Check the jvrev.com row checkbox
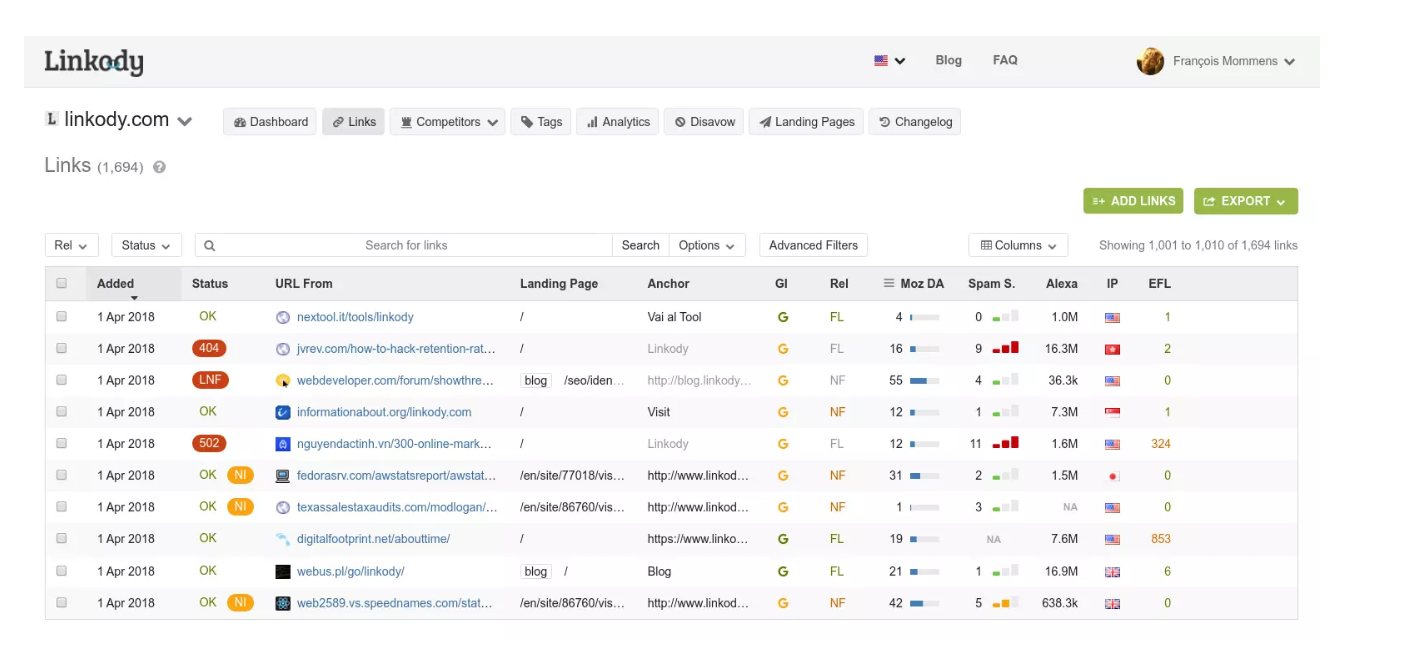The width and height of the screenshot is (1404, 671). point(62,349)
